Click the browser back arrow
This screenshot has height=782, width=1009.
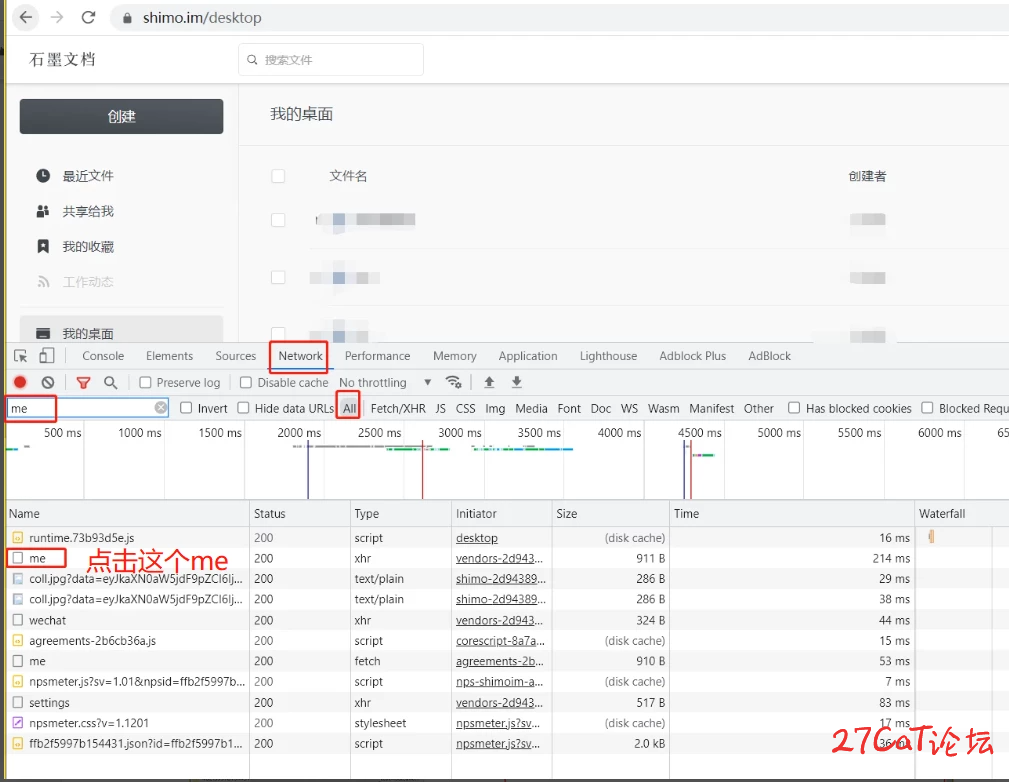coord(26,17)
